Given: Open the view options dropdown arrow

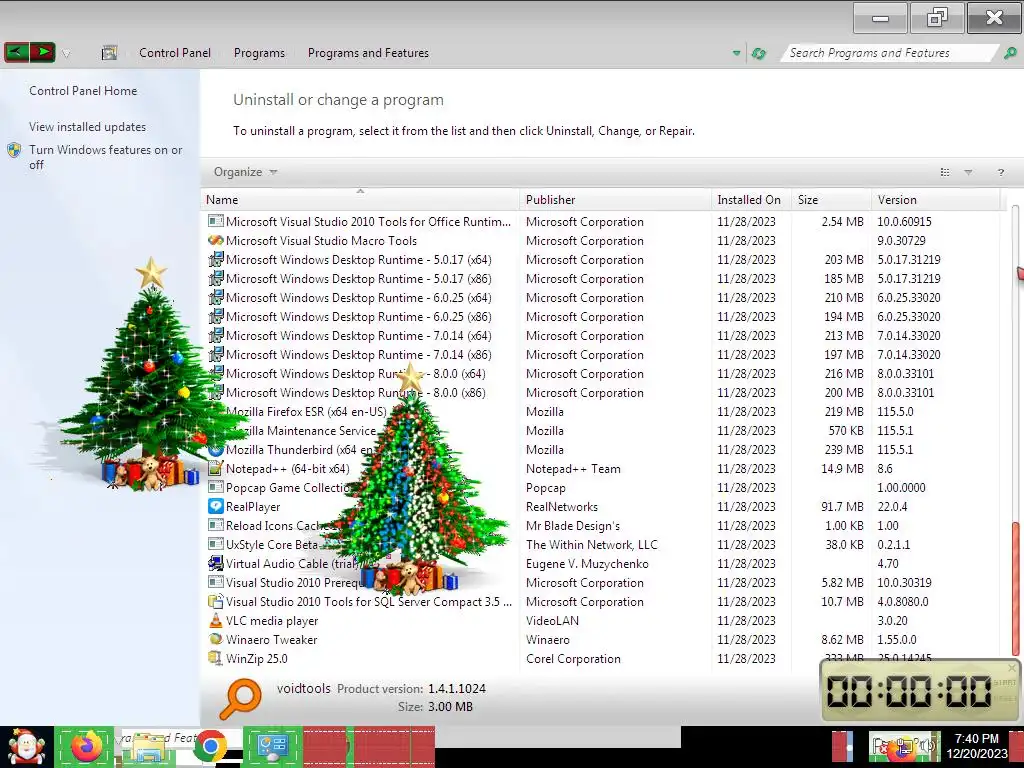Looking at the screenshot, I should [x=968, y=172].
